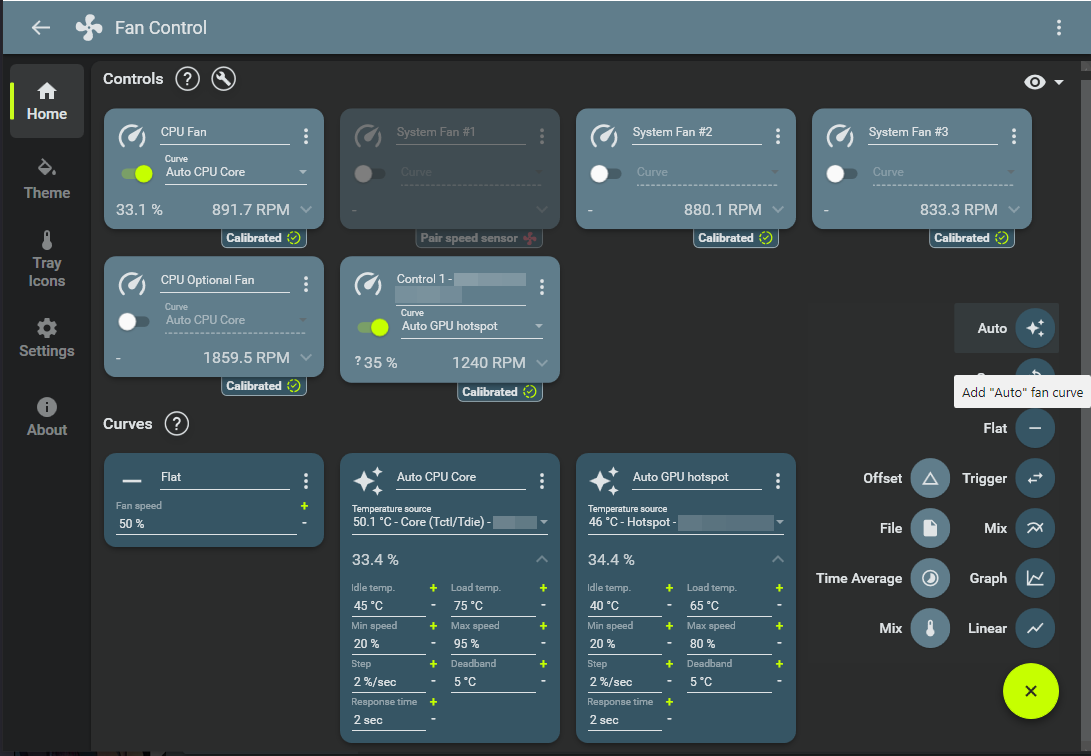
Task: Add a Time Average fan curve
Action: (x=930, y=579)
